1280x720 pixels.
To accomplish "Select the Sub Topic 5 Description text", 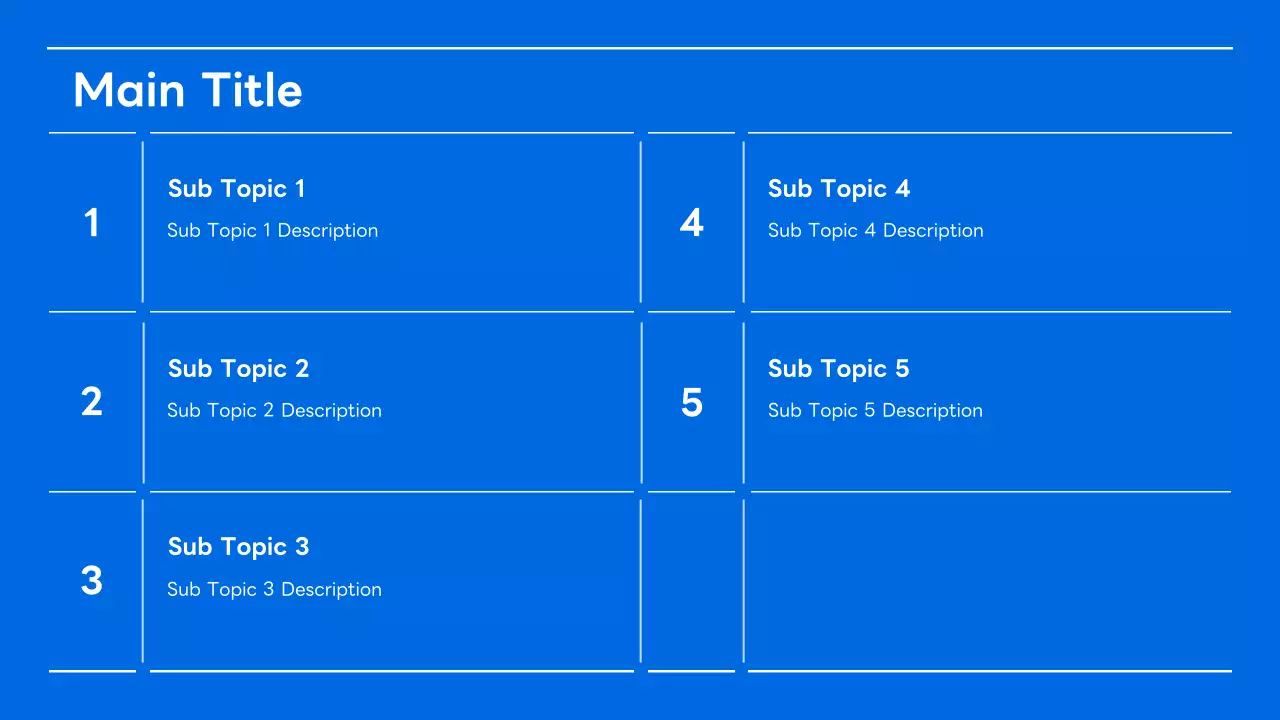I will pyautogui.click(x=875, y=411).
